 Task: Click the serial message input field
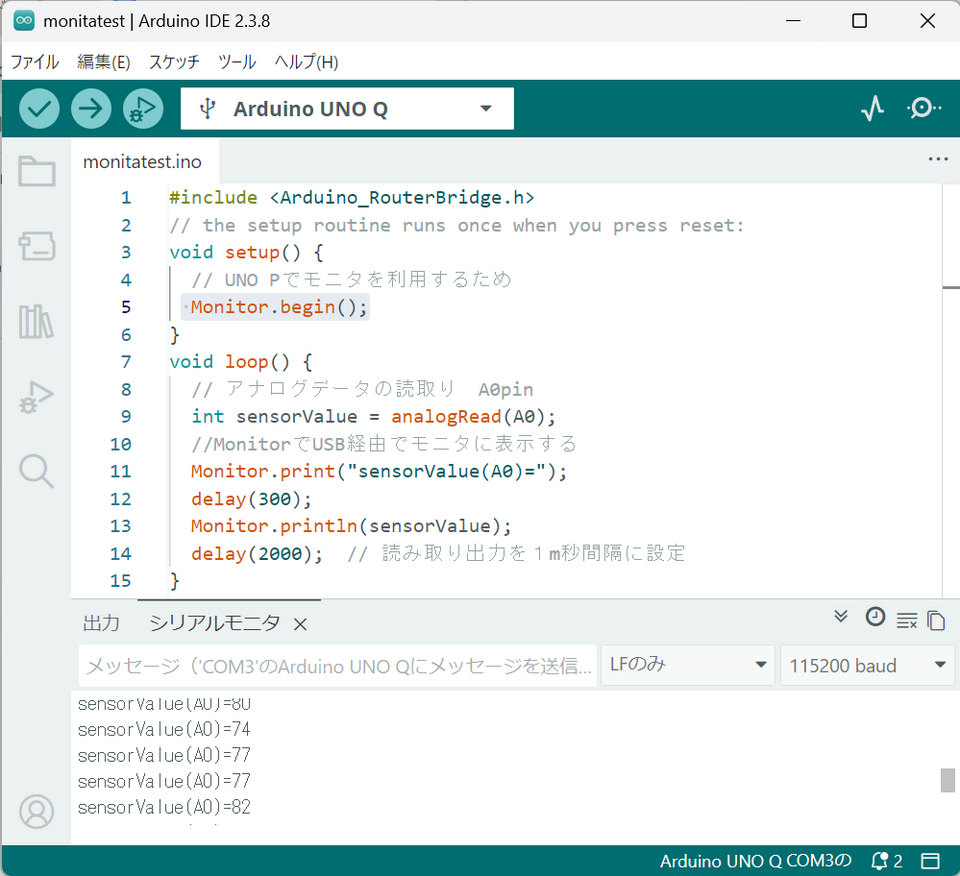[337, 665]
